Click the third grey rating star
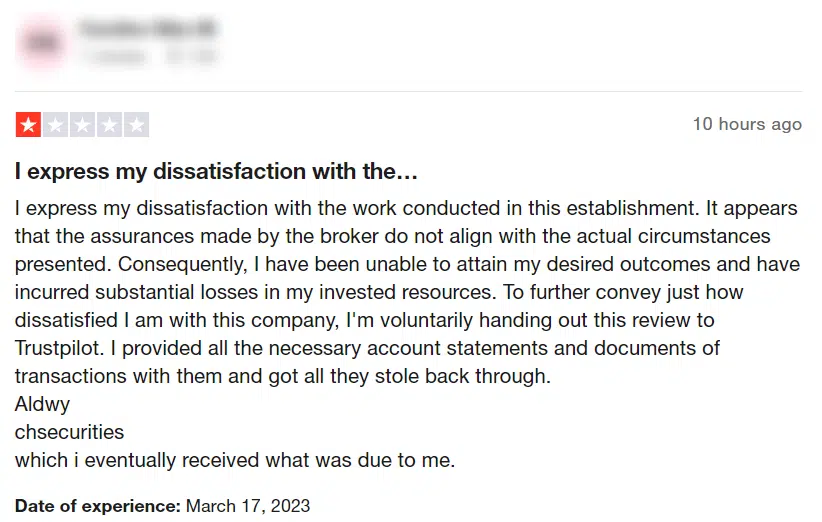This screenshot has height=522, width=822. 82,125
